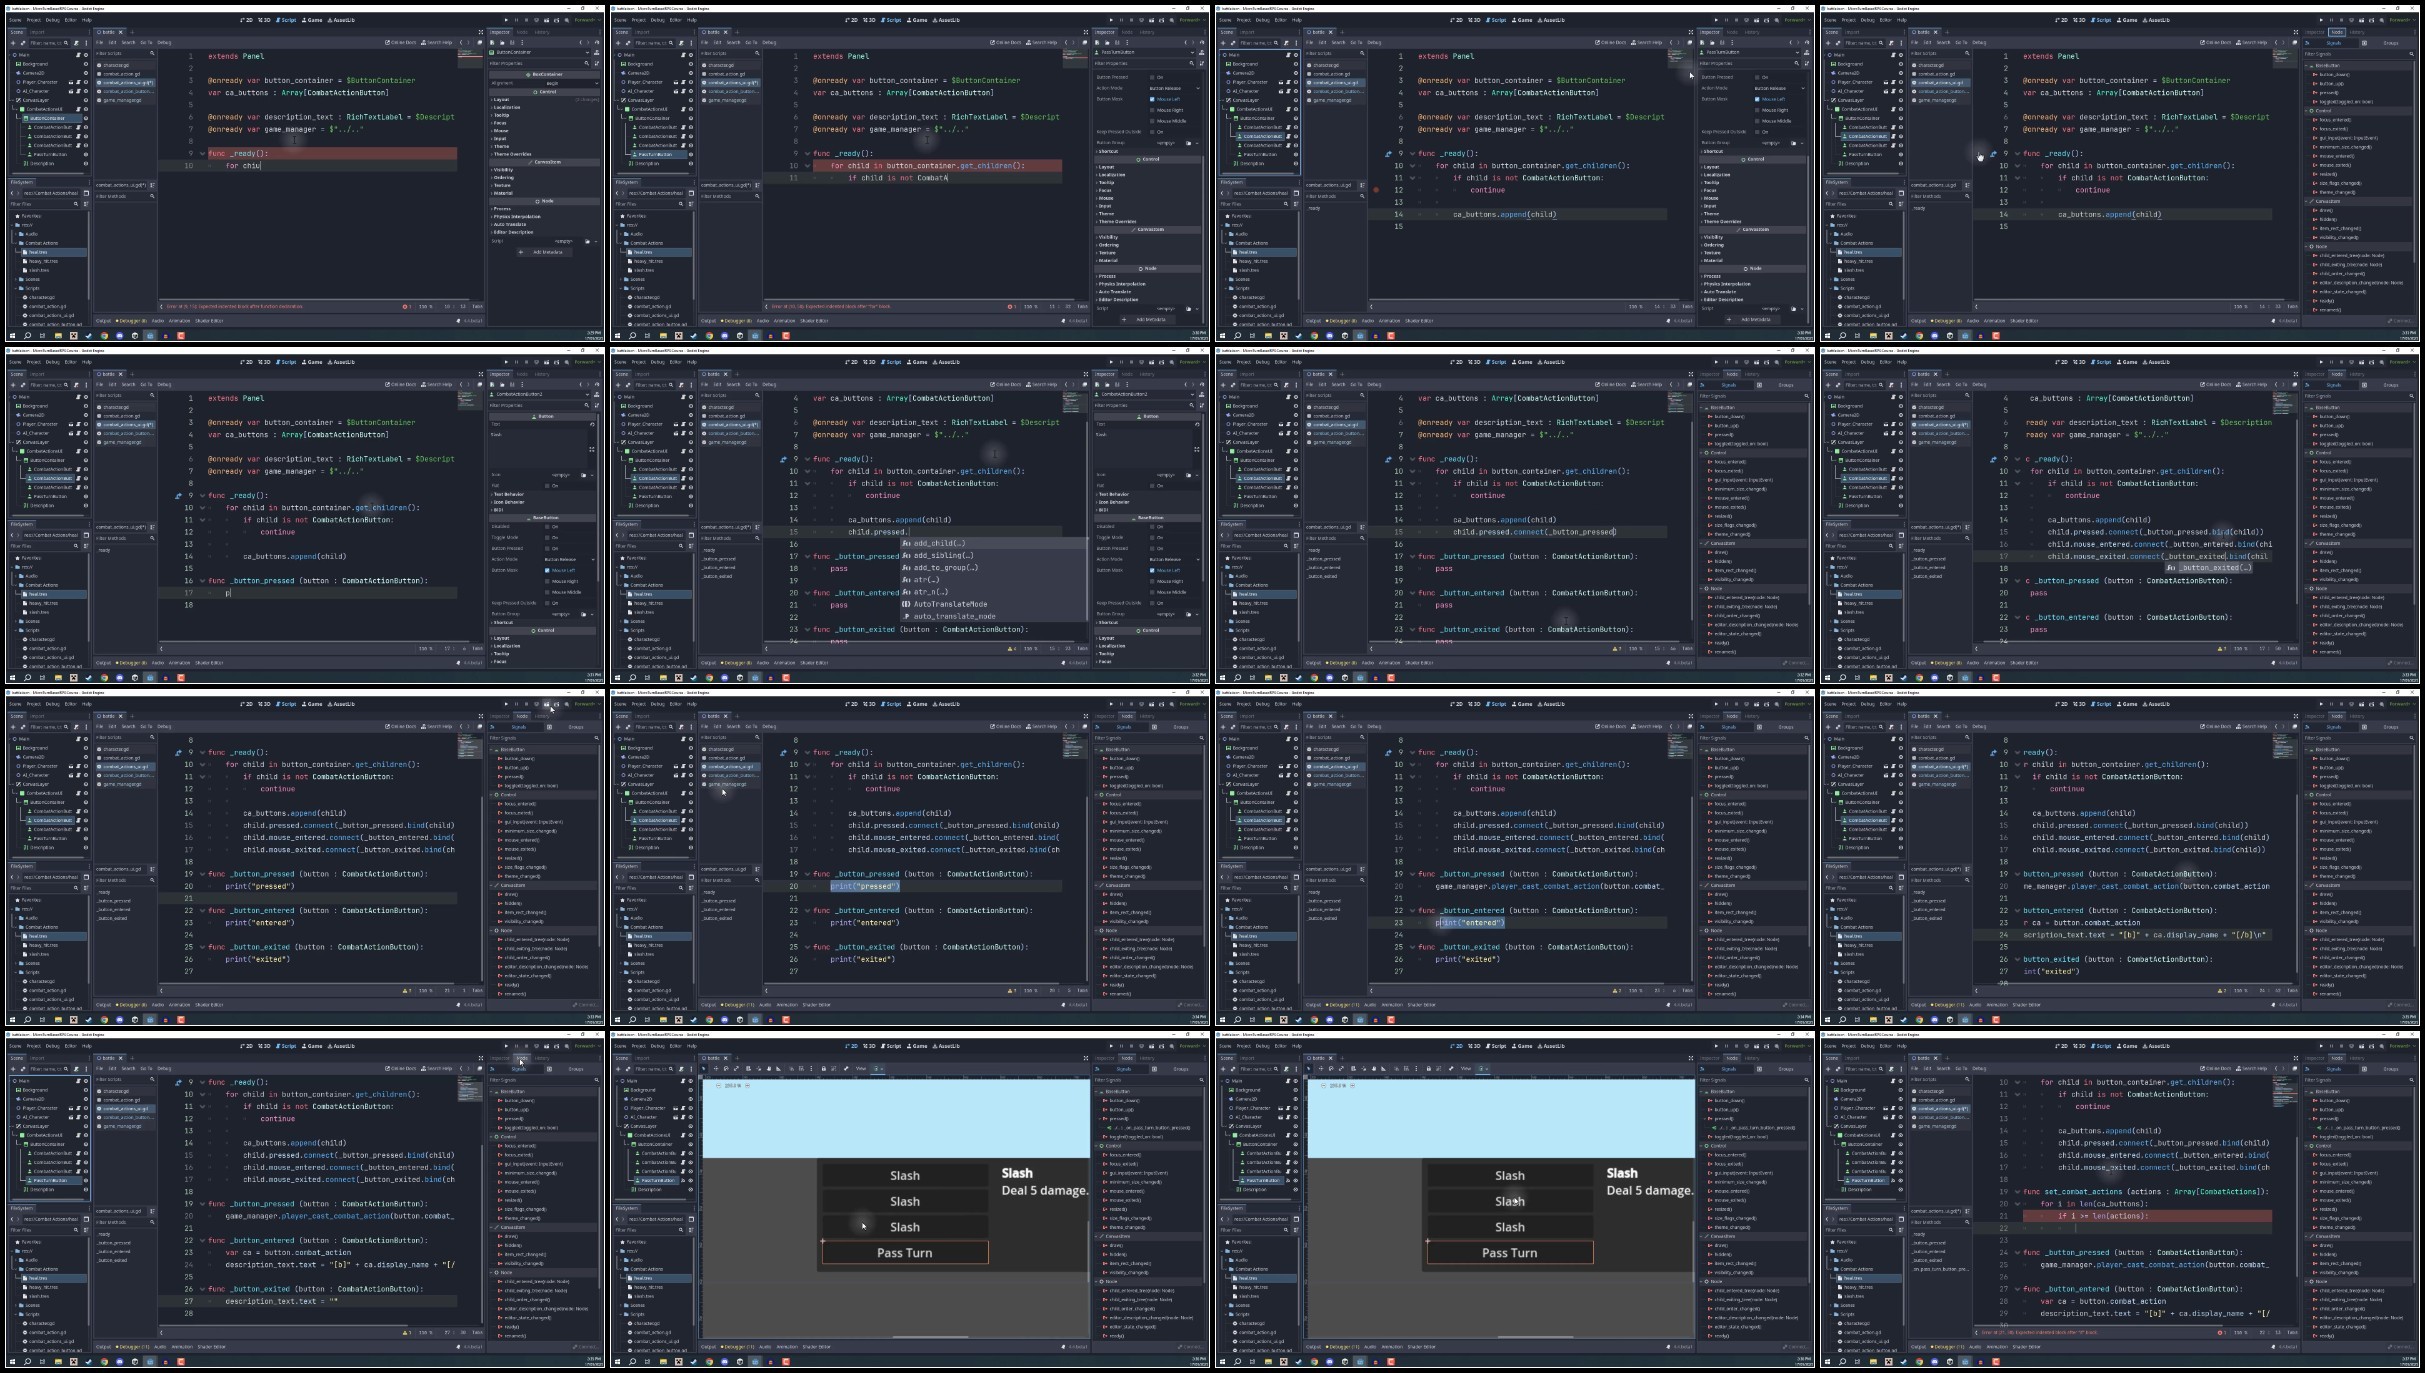Open Shader Editor panel in 'for chiu' frame
The height and width of the screenshot is (1373, 2425).
pyautogui.click(x=209, y=321)
